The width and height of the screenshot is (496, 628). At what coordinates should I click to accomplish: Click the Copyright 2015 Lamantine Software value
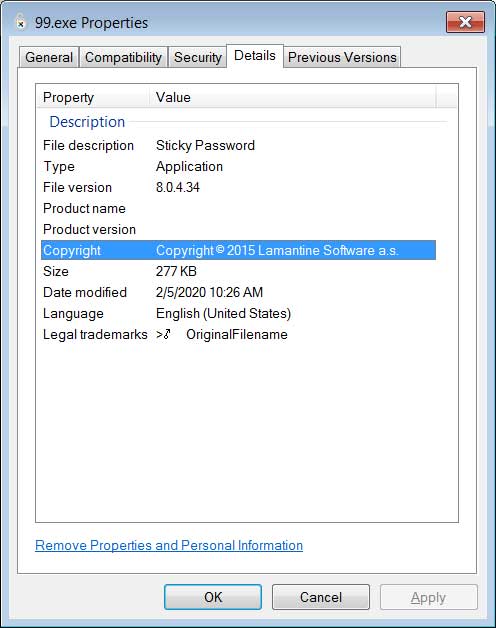coord(277,250)
